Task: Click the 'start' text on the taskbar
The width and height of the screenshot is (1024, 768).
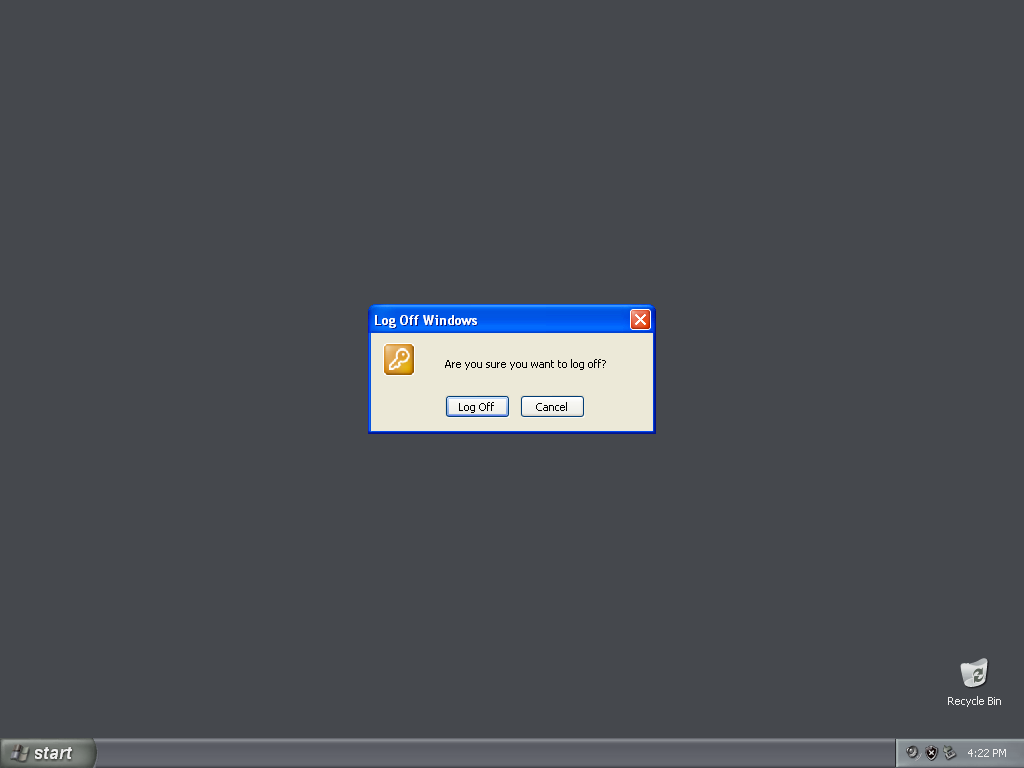Action: pos(53,753)
